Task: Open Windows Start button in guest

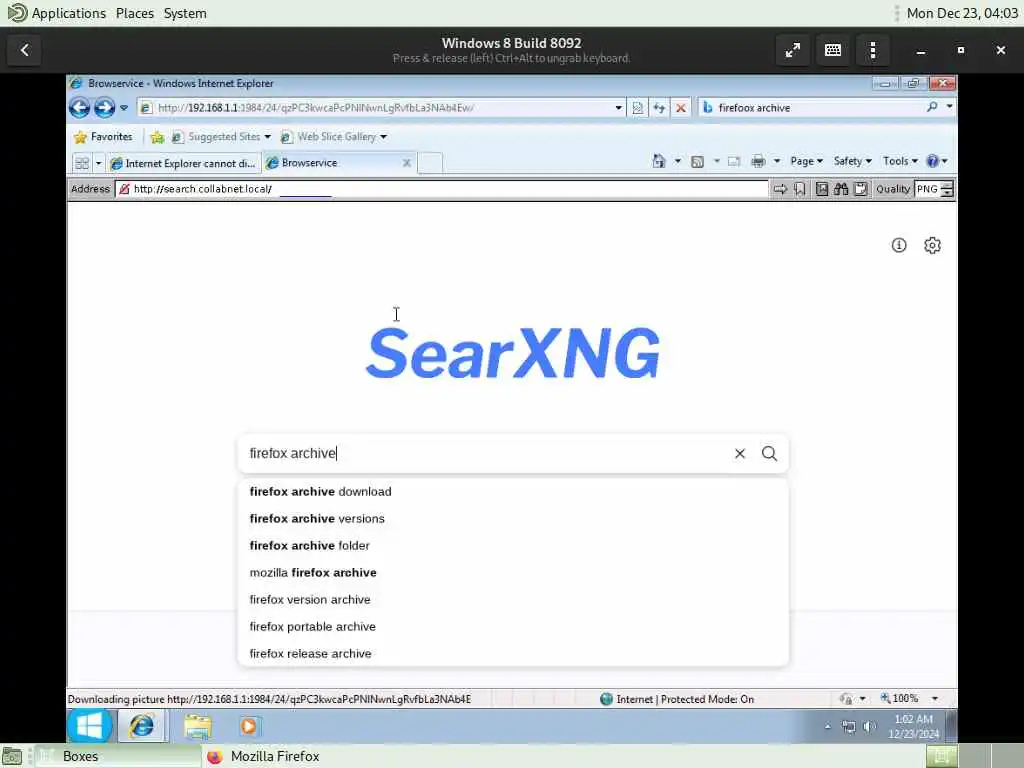Action: pos(89,726)
